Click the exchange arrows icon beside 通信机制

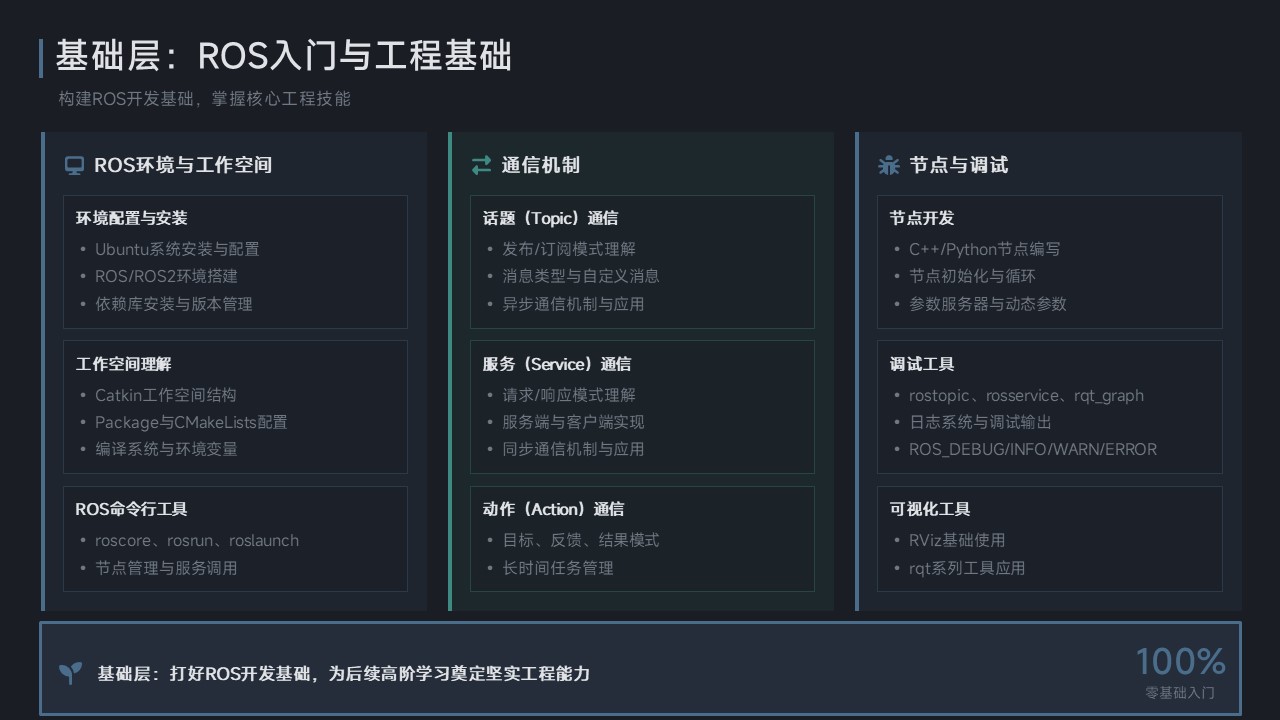point(481,166)
